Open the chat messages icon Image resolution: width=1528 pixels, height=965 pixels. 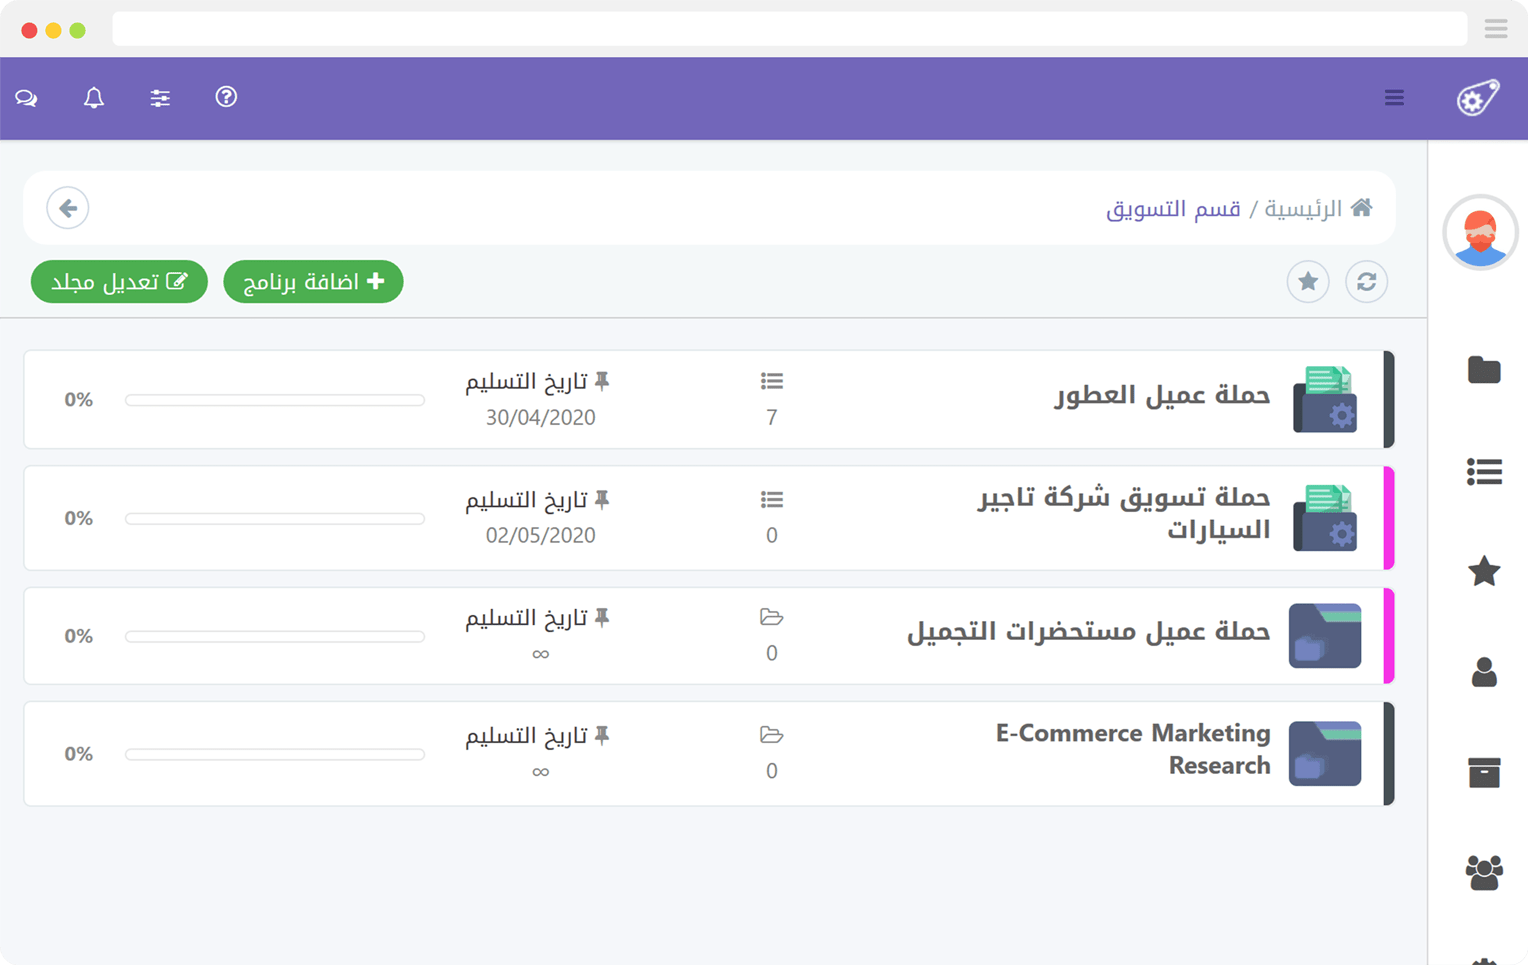pos(26,98)
